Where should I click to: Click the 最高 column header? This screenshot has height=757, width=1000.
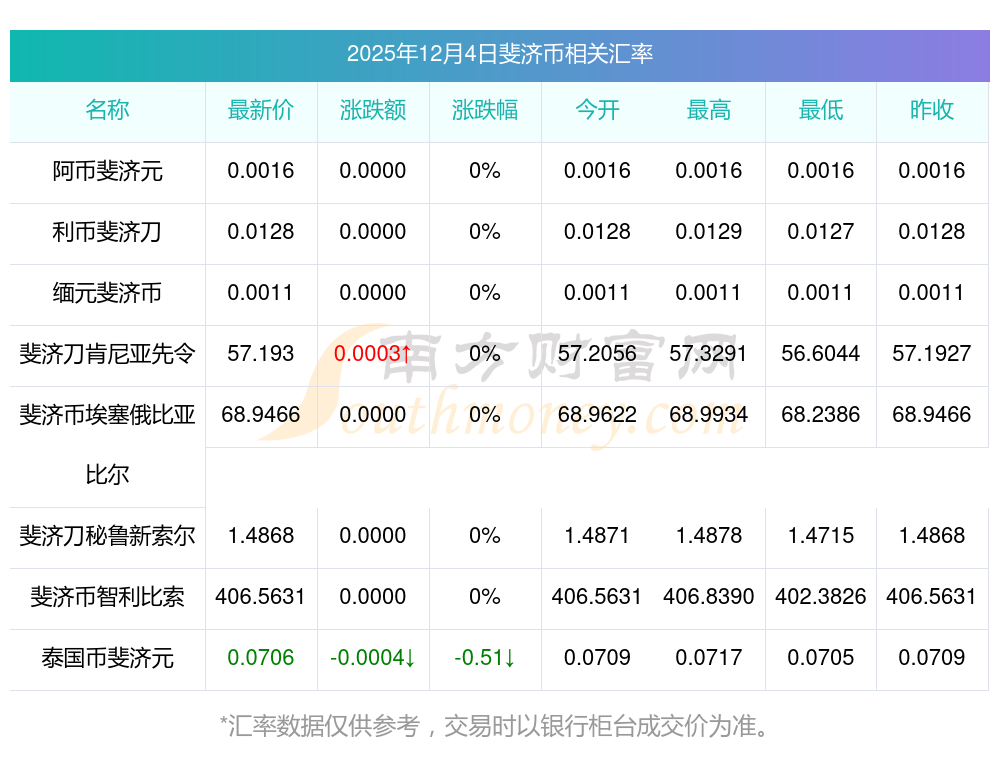(x=709, y=110)
